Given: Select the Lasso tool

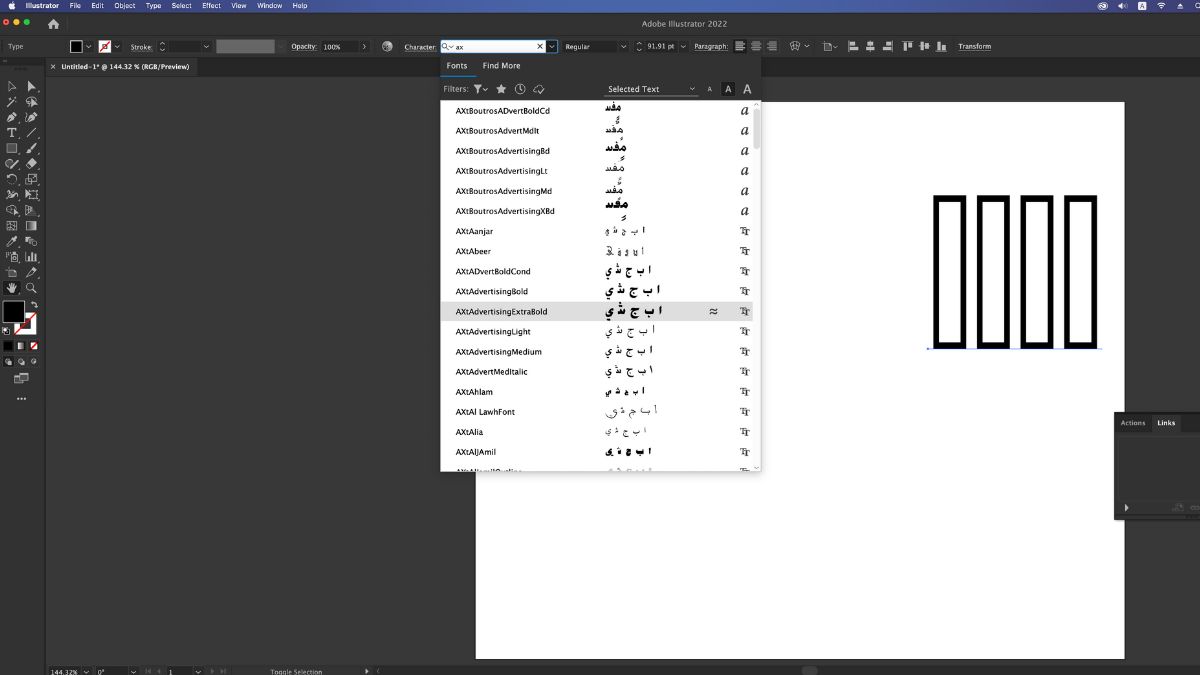Looking at the screenshot, I should point(32,102).
